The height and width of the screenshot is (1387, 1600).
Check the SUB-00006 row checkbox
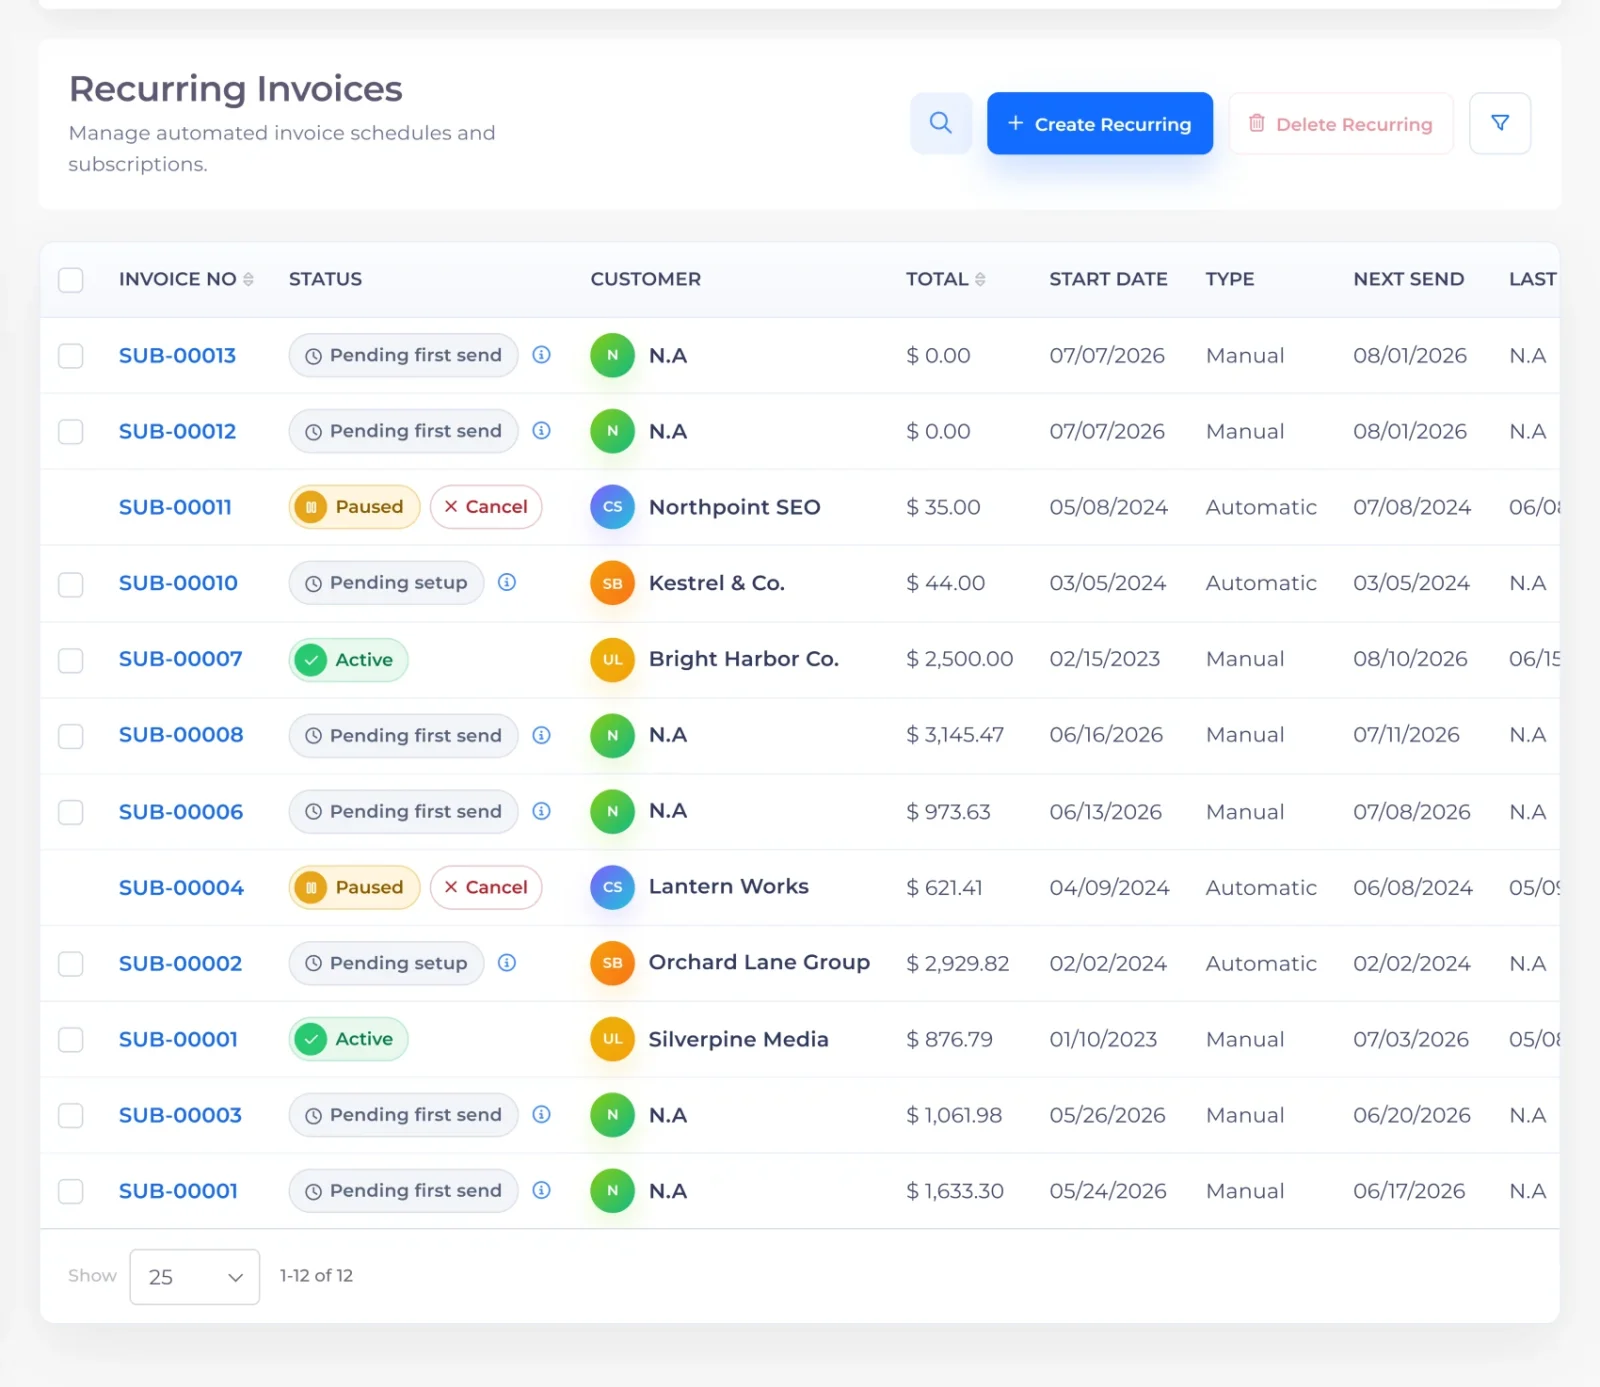tap(70, 811)
